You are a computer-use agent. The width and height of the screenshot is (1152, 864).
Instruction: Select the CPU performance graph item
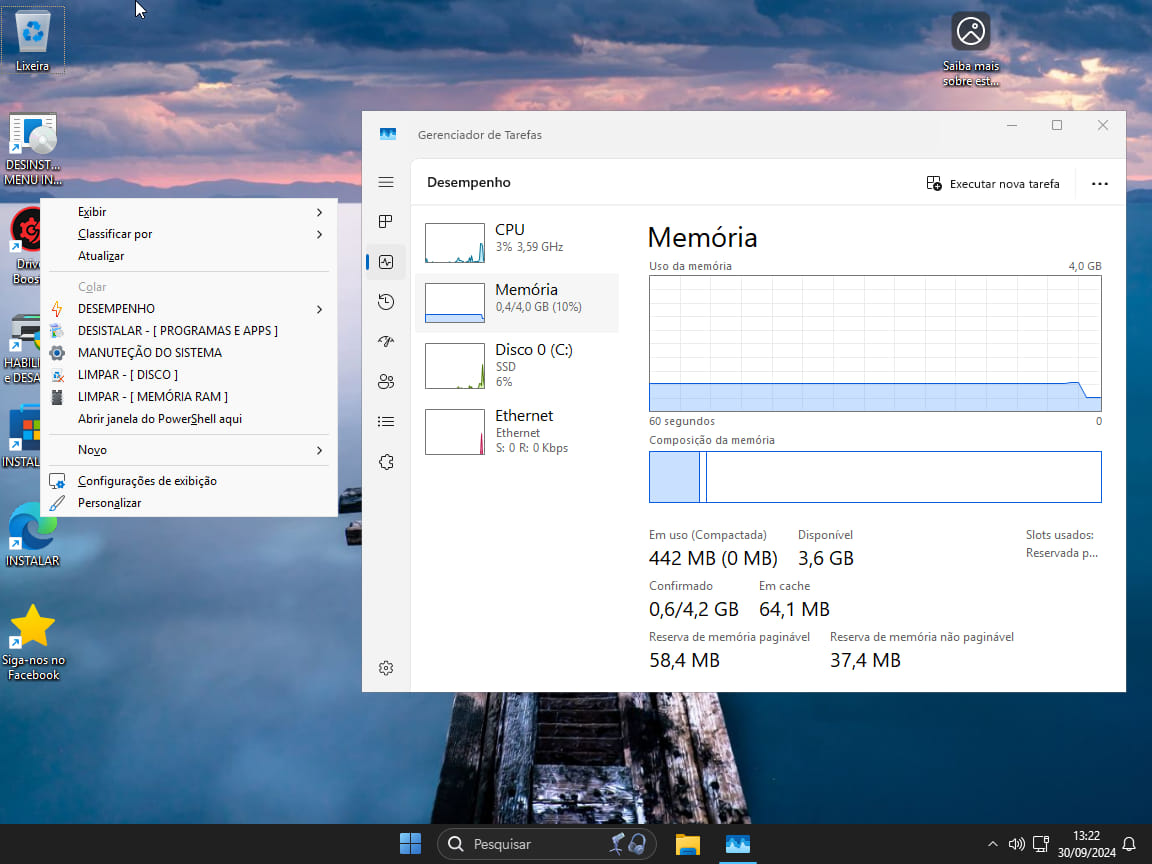click(516, 243)
